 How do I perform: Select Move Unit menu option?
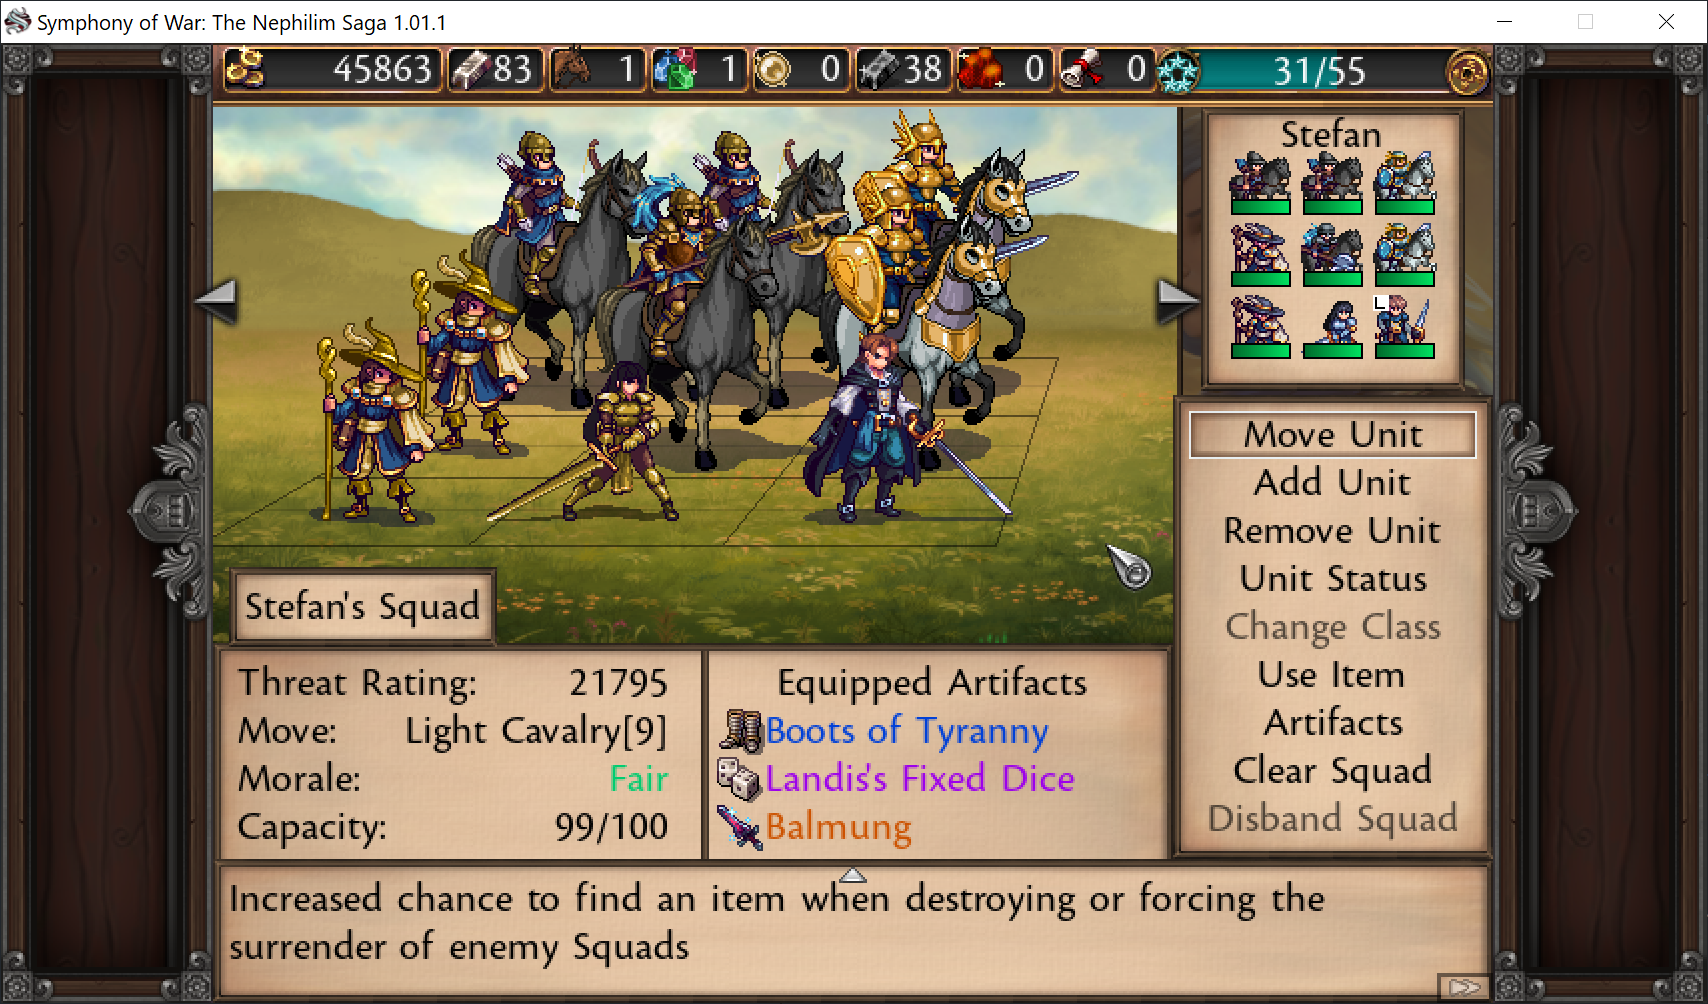[1333, 435]
